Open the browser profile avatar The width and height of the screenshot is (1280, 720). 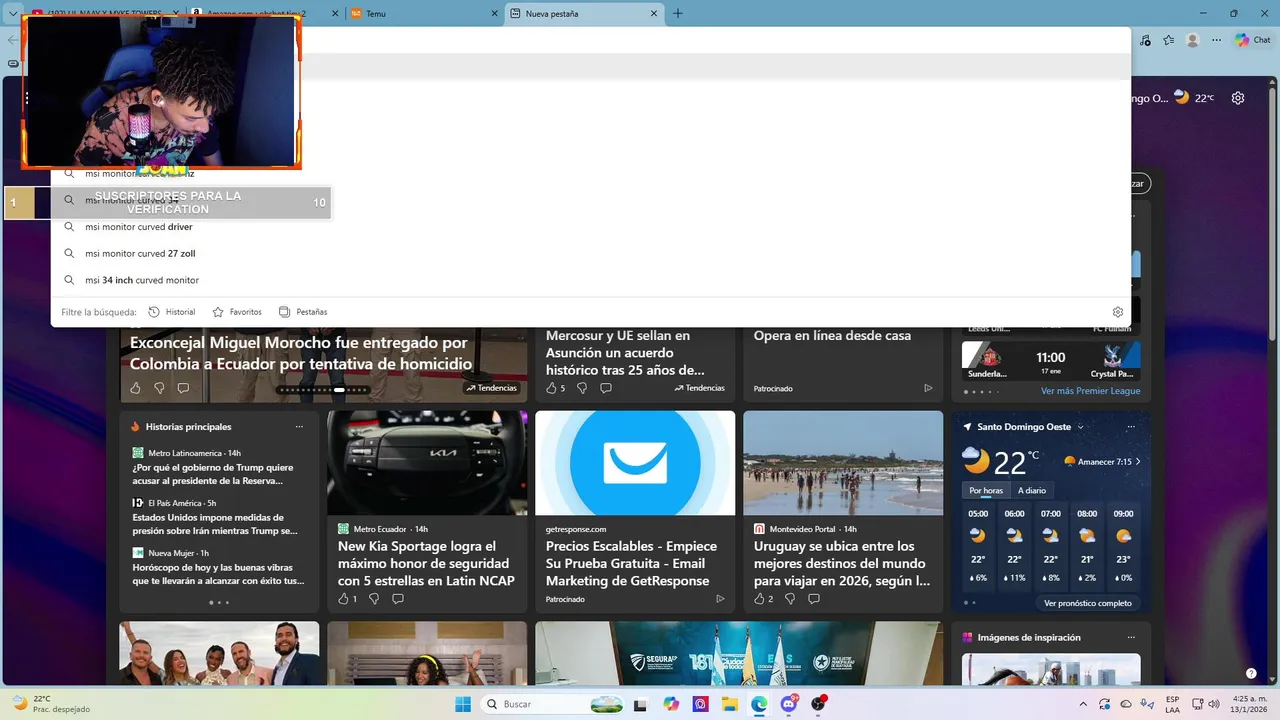[x=1192, y=40]
